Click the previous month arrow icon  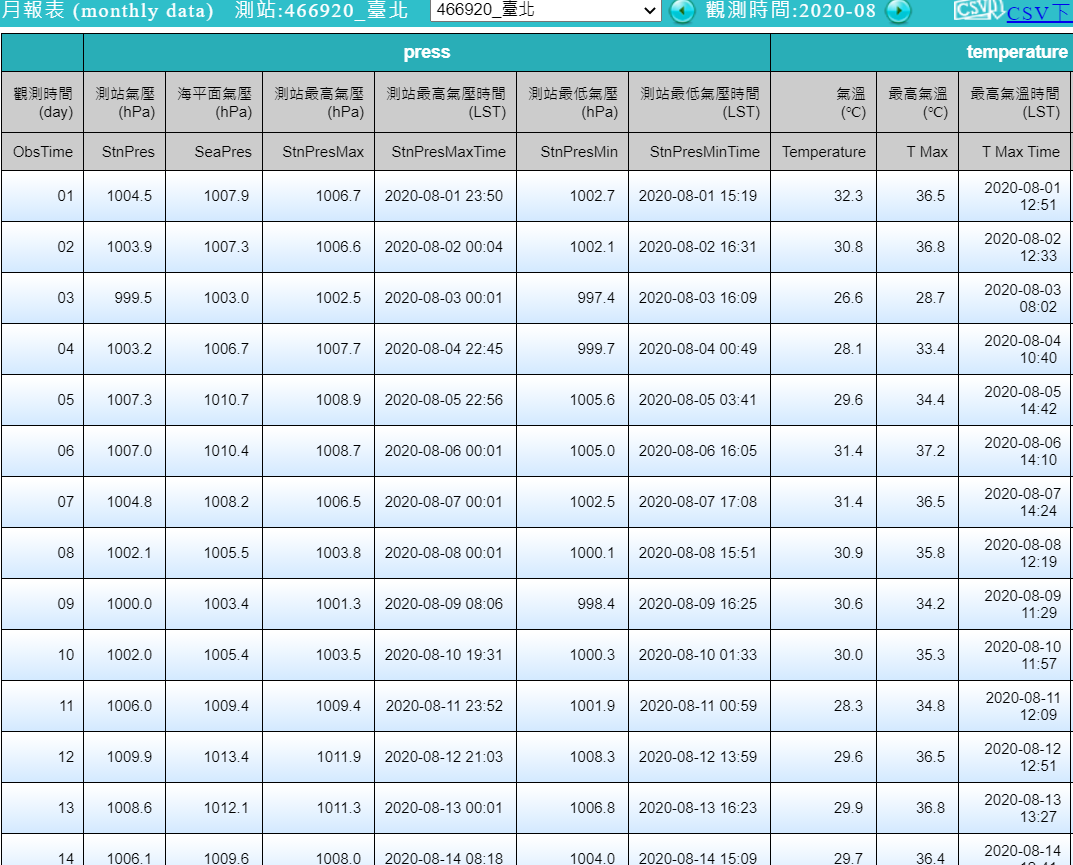tap(682, 11)
